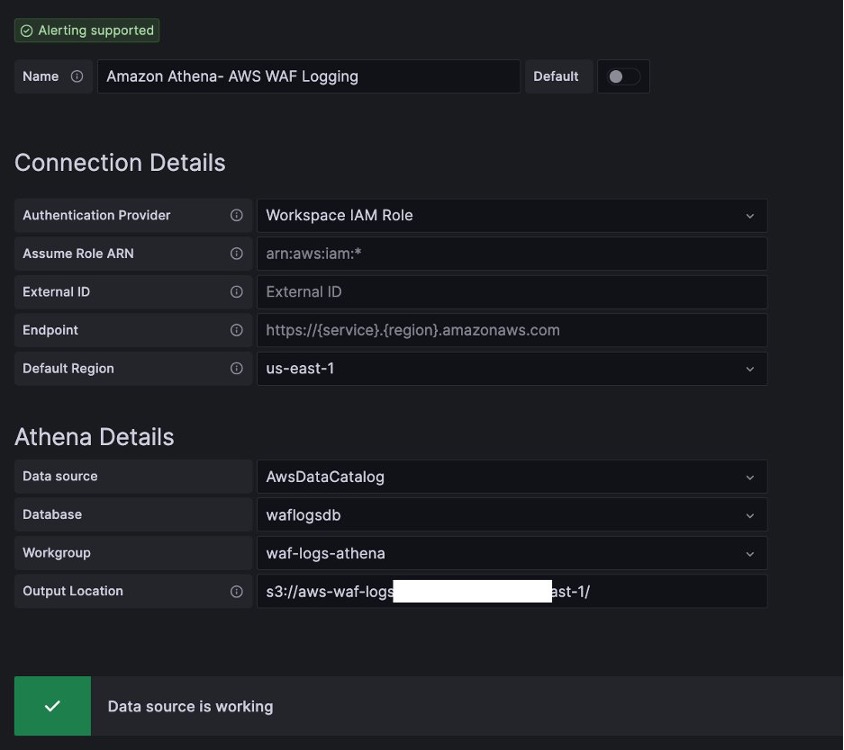Screen dimensions: 844x750
Task: Click the Workgroup label
Action: click(x=57, y=553)
